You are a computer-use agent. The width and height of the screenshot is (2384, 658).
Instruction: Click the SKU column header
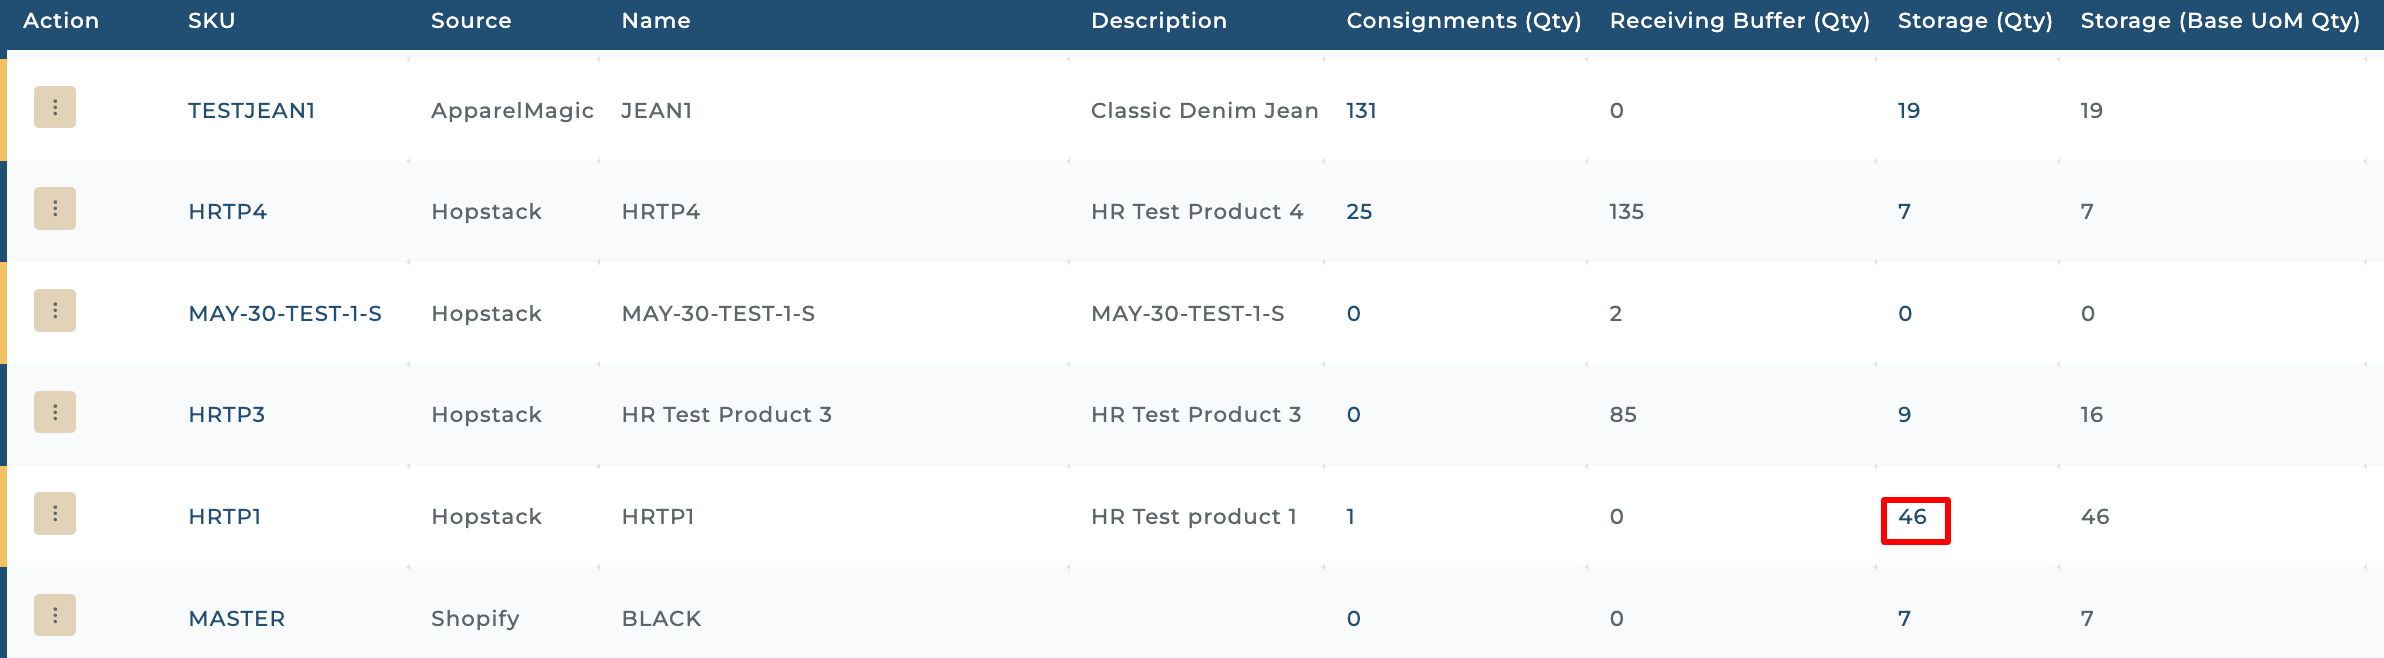(x=211, y=21)
